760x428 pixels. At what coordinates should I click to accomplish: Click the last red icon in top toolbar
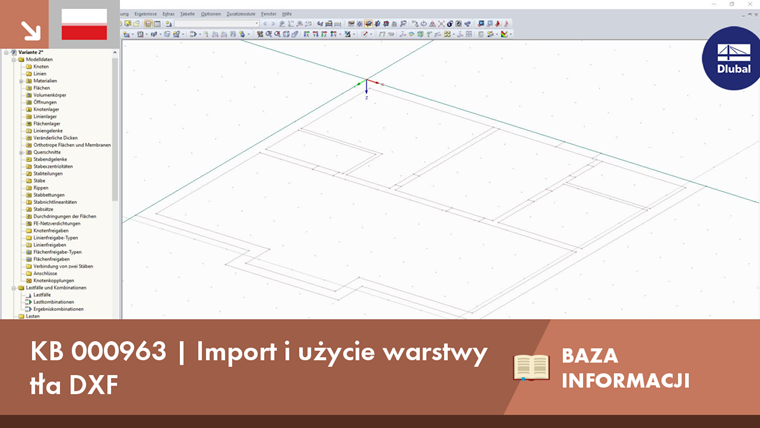[507, 24]
